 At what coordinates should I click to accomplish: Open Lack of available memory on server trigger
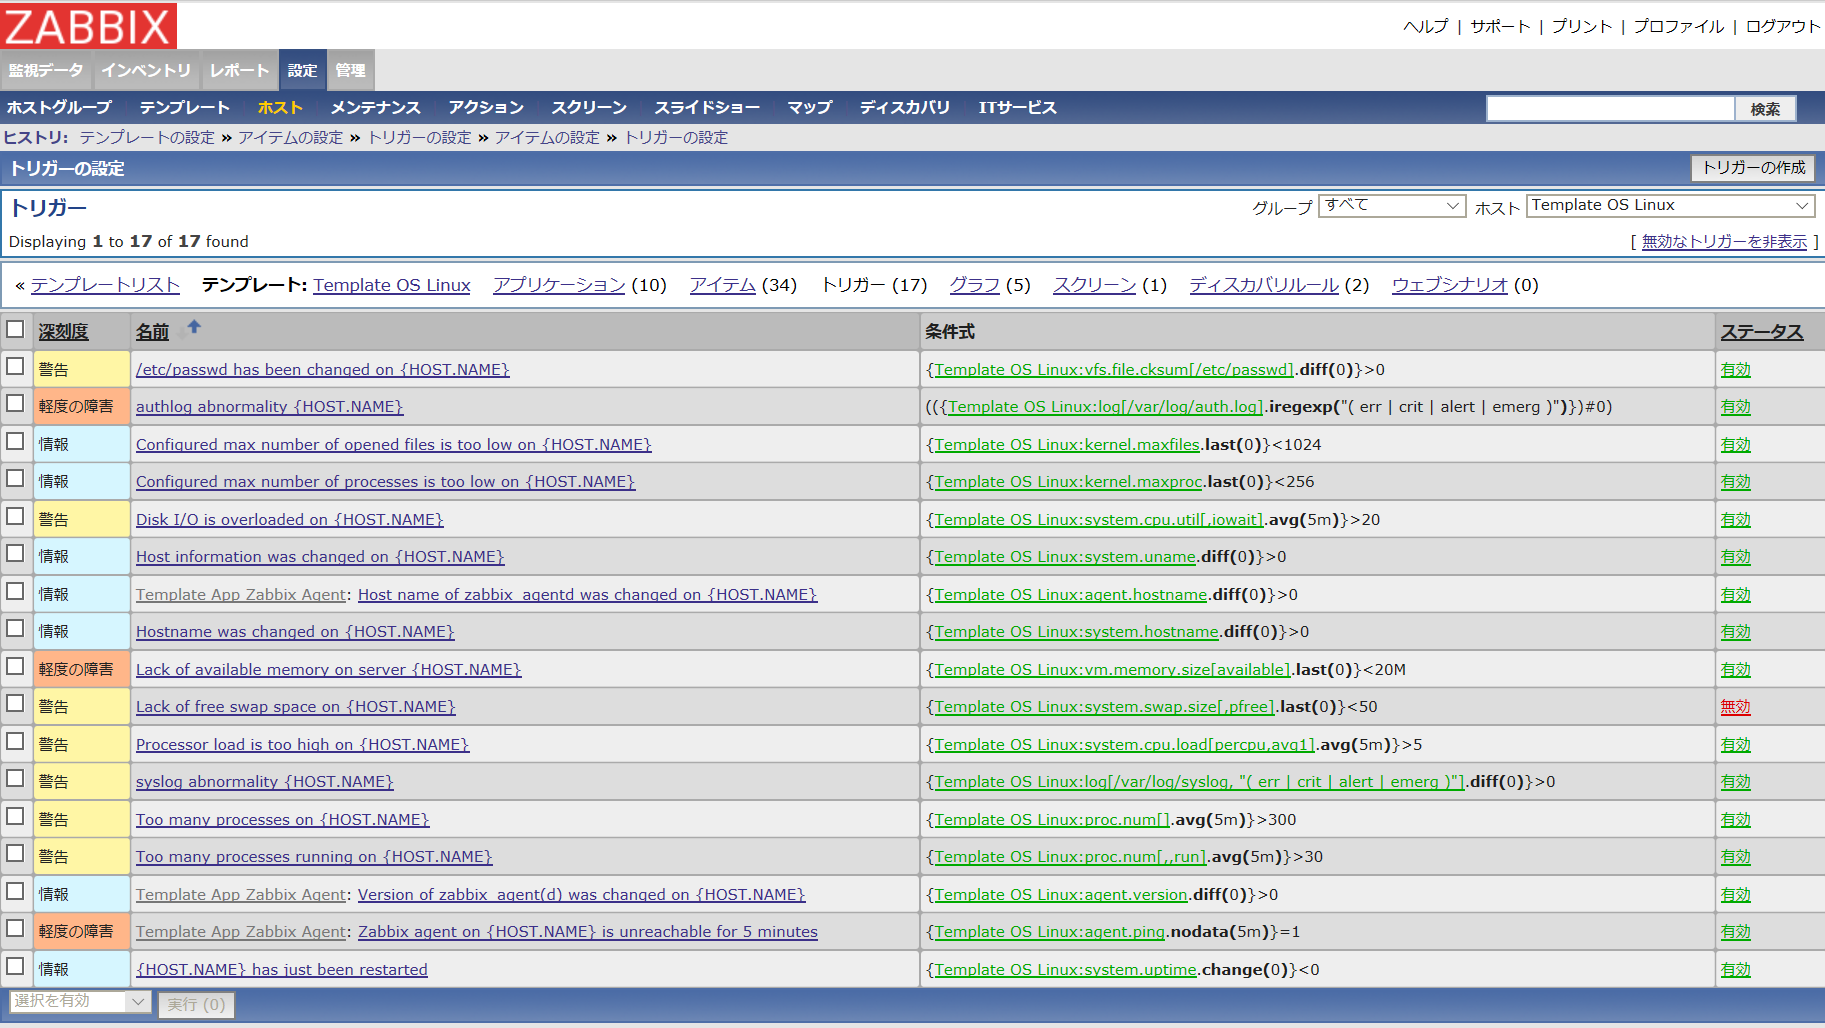click(x=328, y=670)
